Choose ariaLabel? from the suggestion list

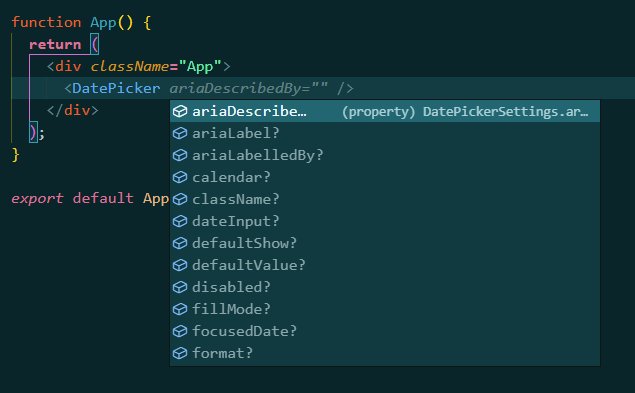pos(385,133)
